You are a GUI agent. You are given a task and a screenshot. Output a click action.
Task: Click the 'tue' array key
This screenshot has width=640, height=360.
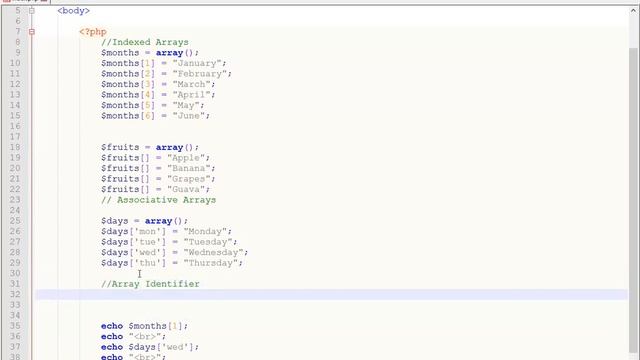(x=147, y=242)
